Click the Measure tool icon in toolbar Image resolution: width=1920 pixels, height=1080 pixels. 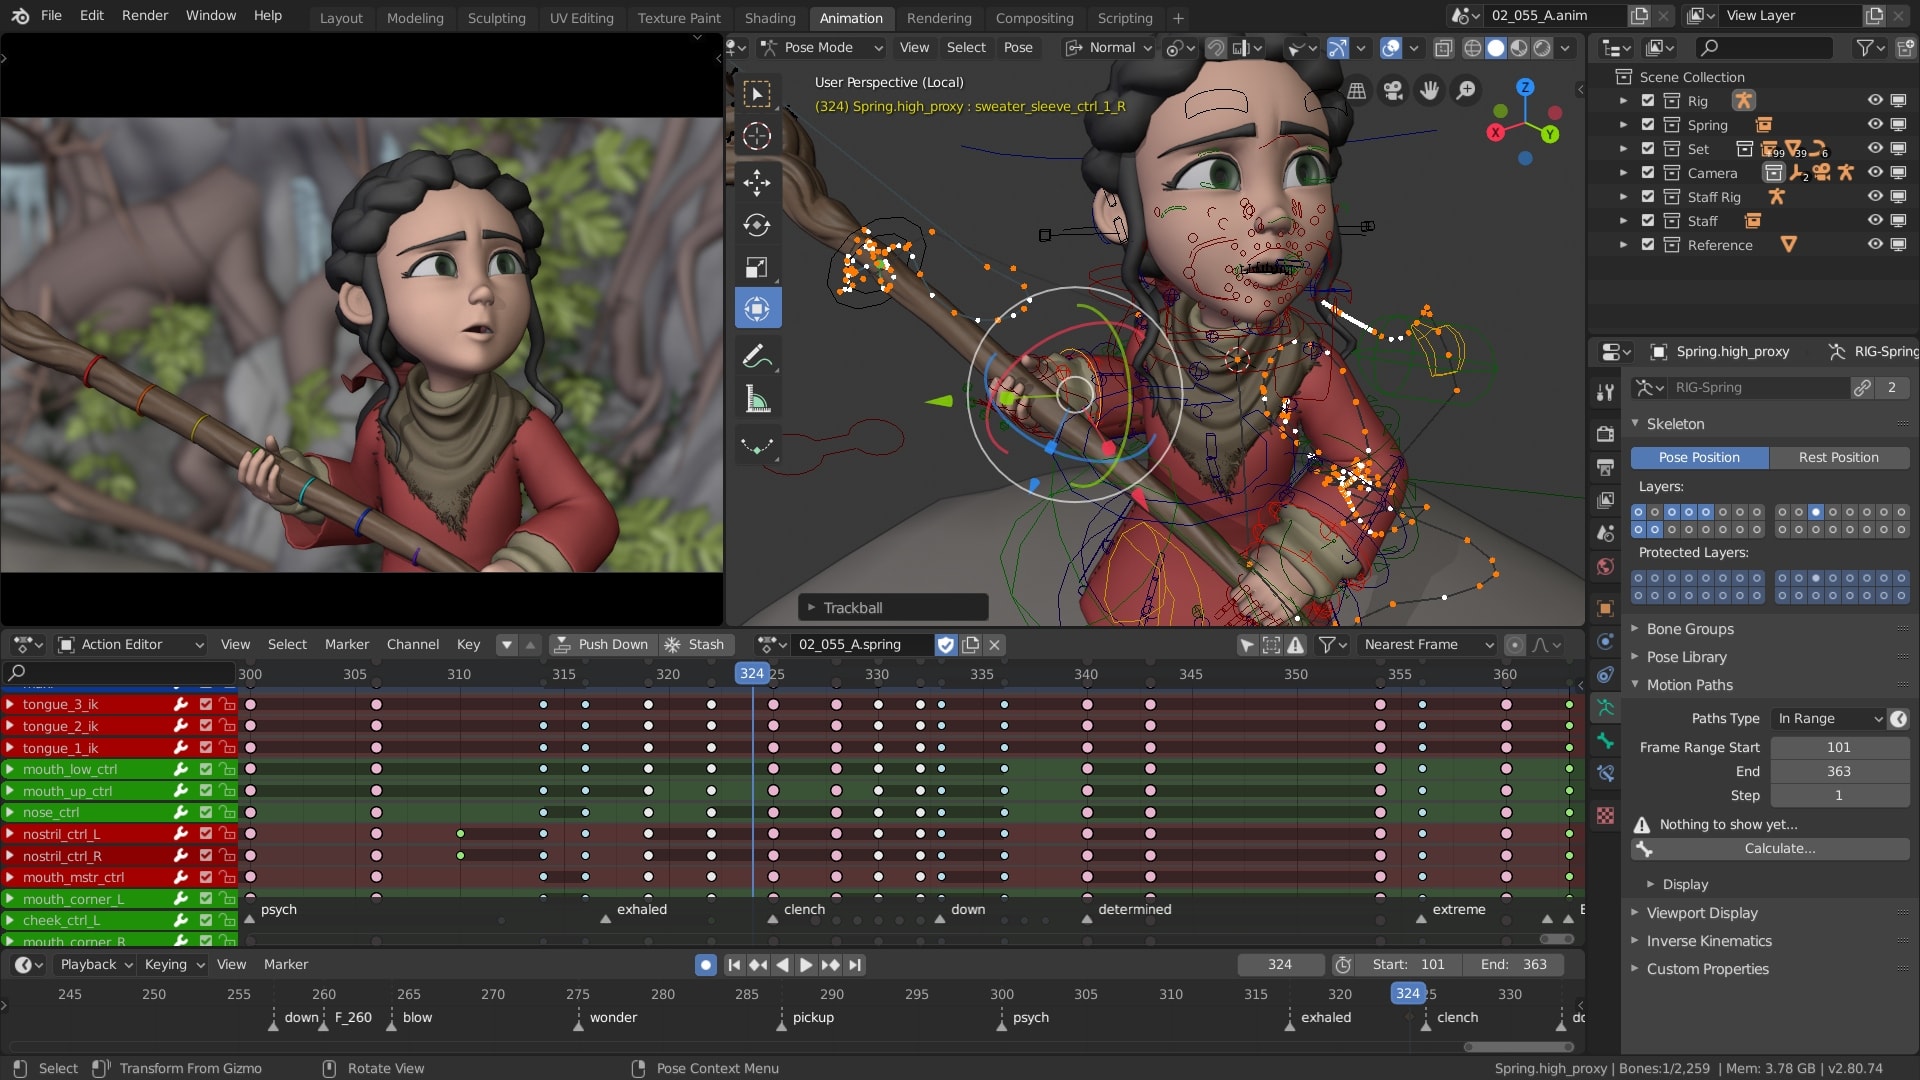[758, 400]
